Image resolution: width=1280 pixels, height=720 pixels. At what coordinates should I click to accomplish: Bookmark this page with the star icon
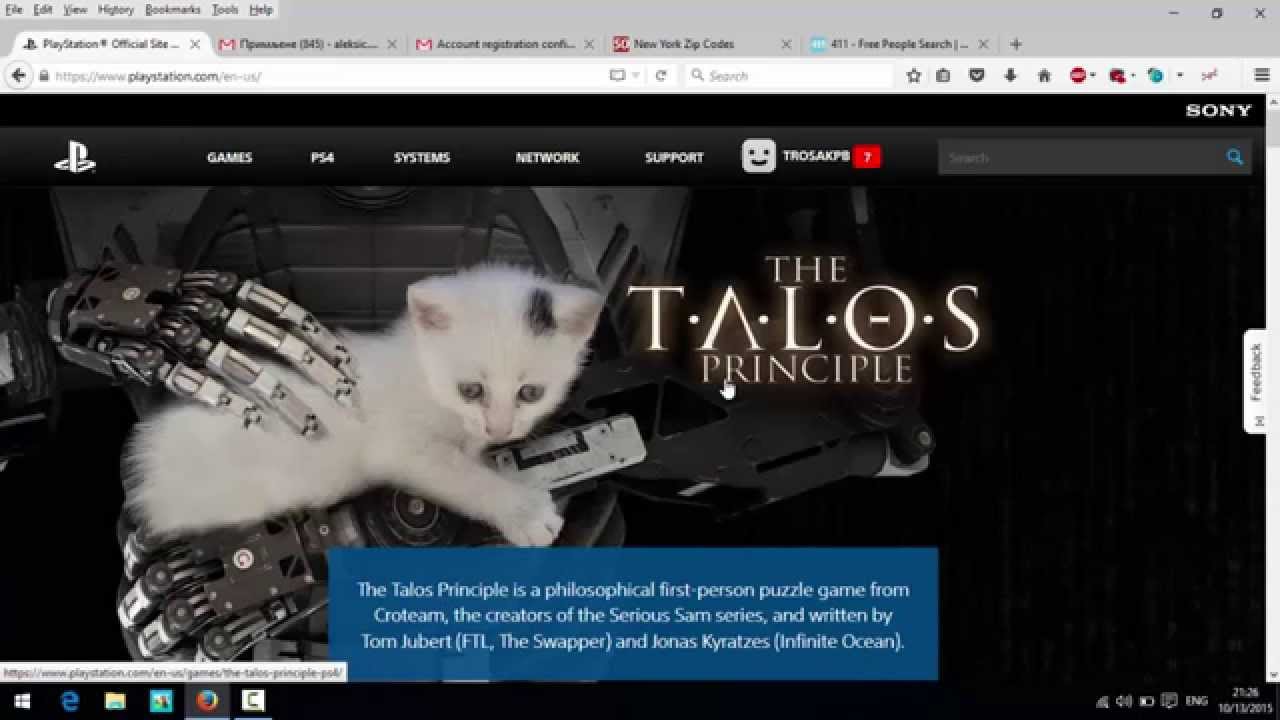click(x=913, y=76)
